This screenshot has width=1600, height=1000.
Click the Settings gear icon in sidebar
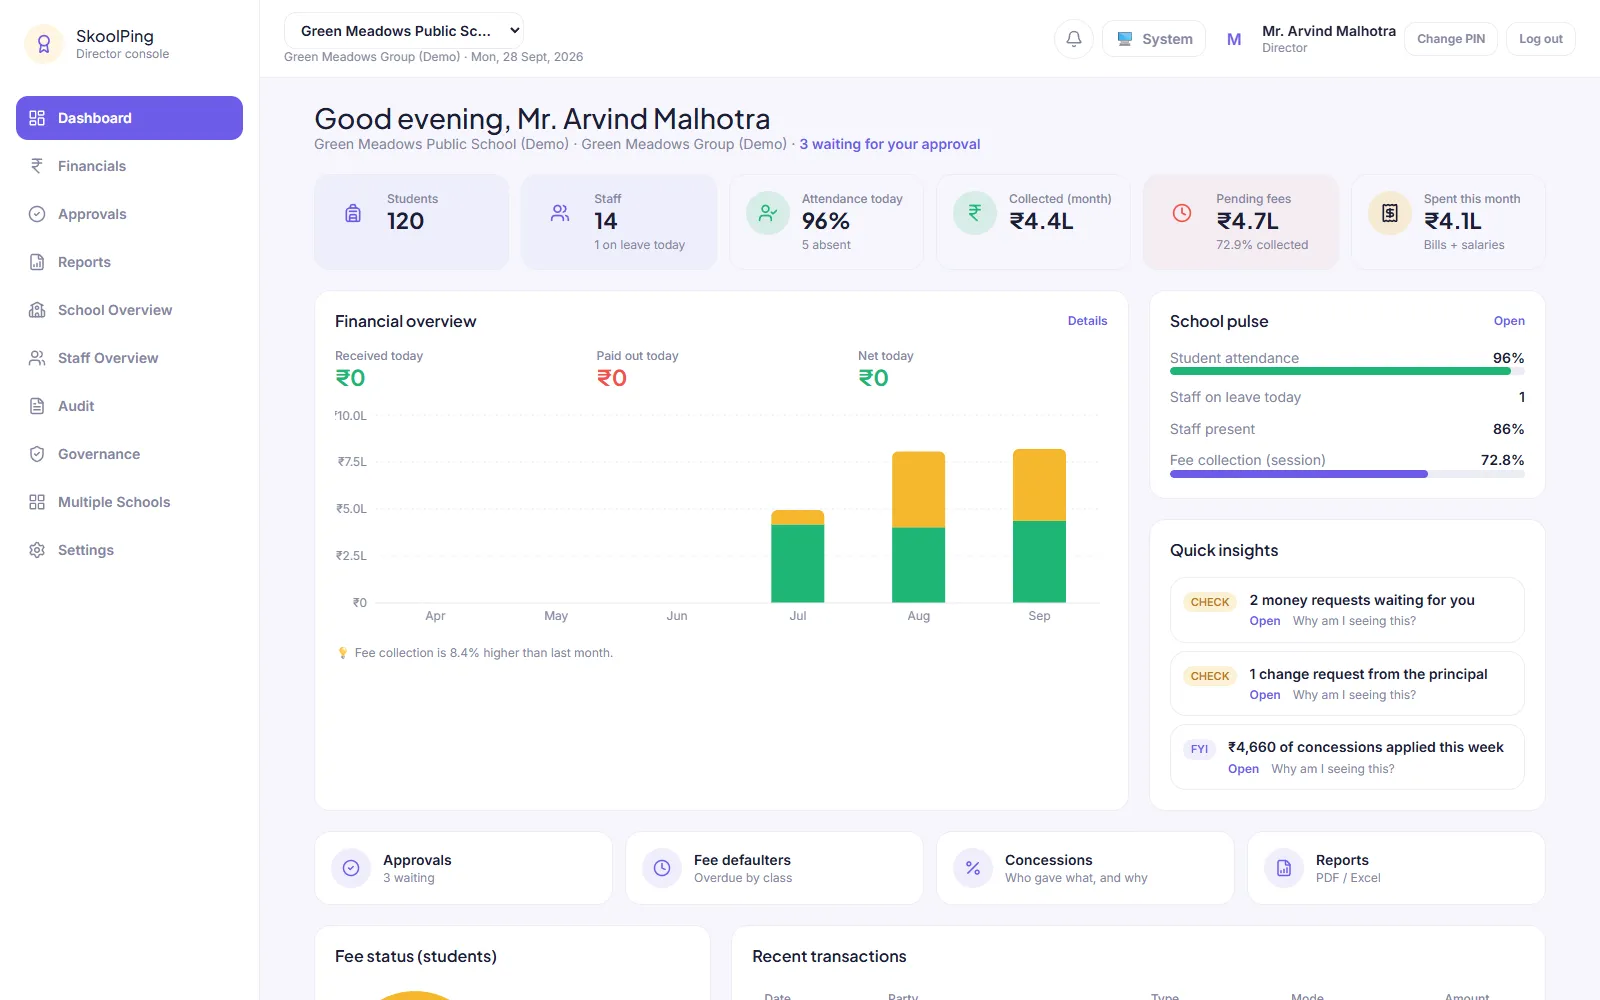click(37, 550)
